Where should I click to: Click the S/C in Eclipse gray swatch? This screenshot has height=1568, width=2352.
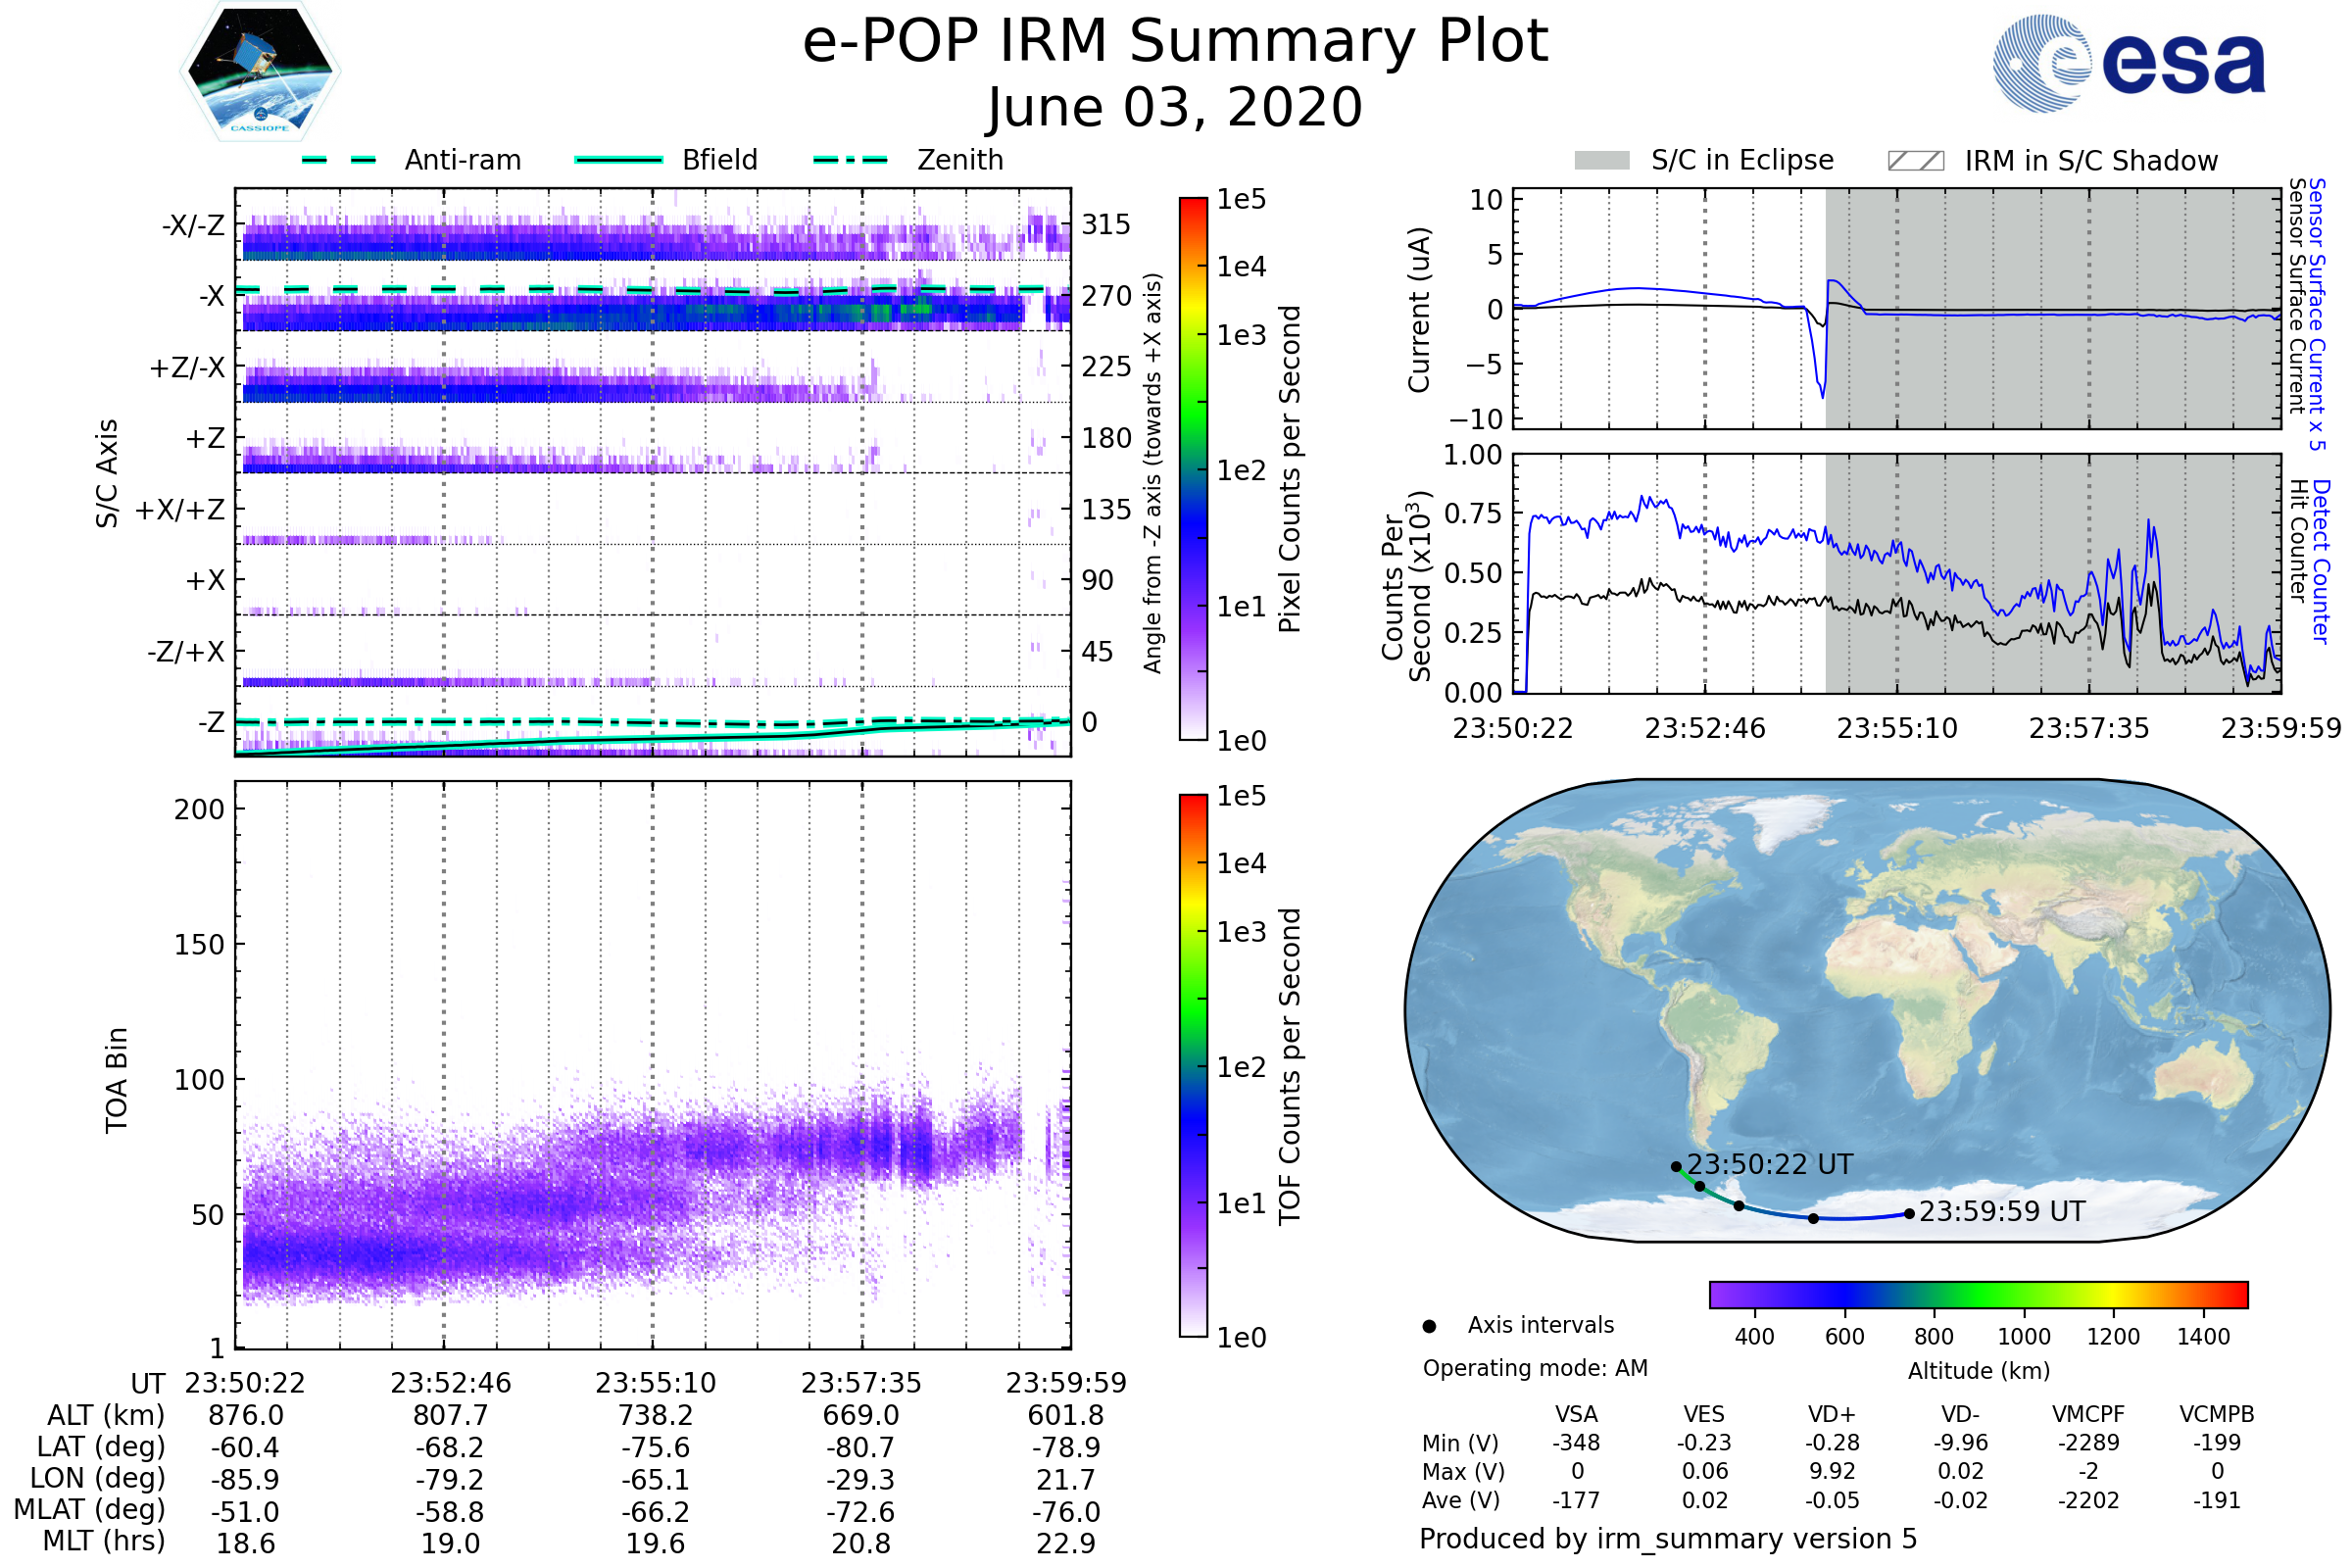tap(1601, 160)
